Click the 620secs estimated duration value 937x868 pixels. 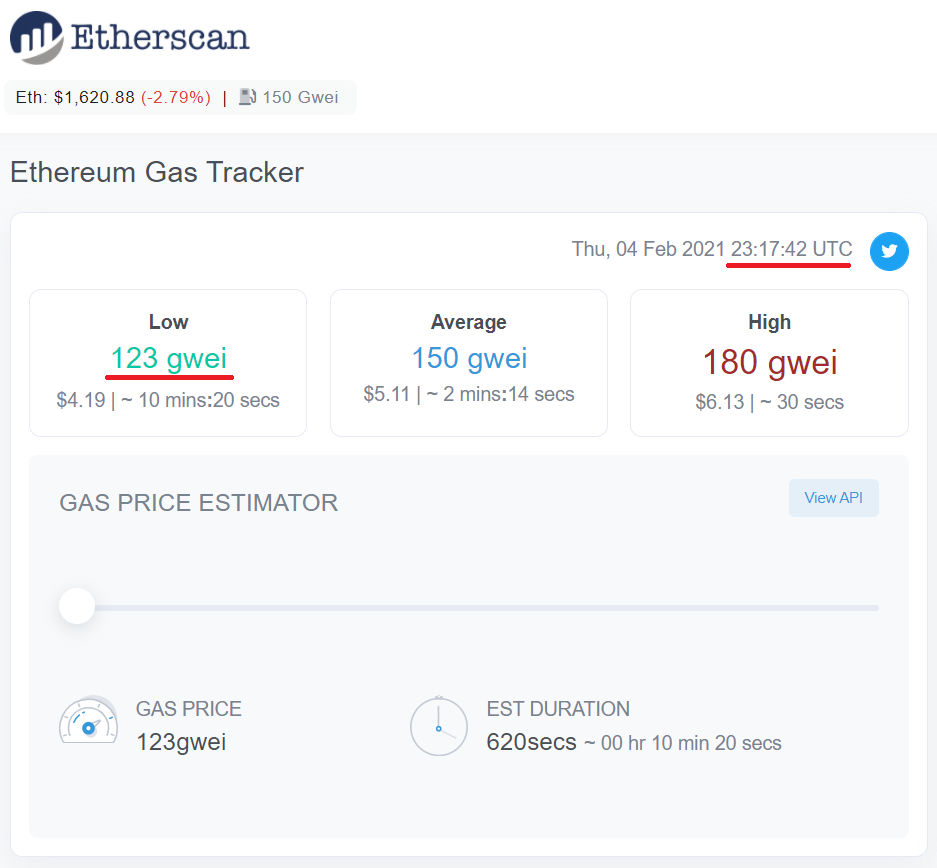click(531, 742)
